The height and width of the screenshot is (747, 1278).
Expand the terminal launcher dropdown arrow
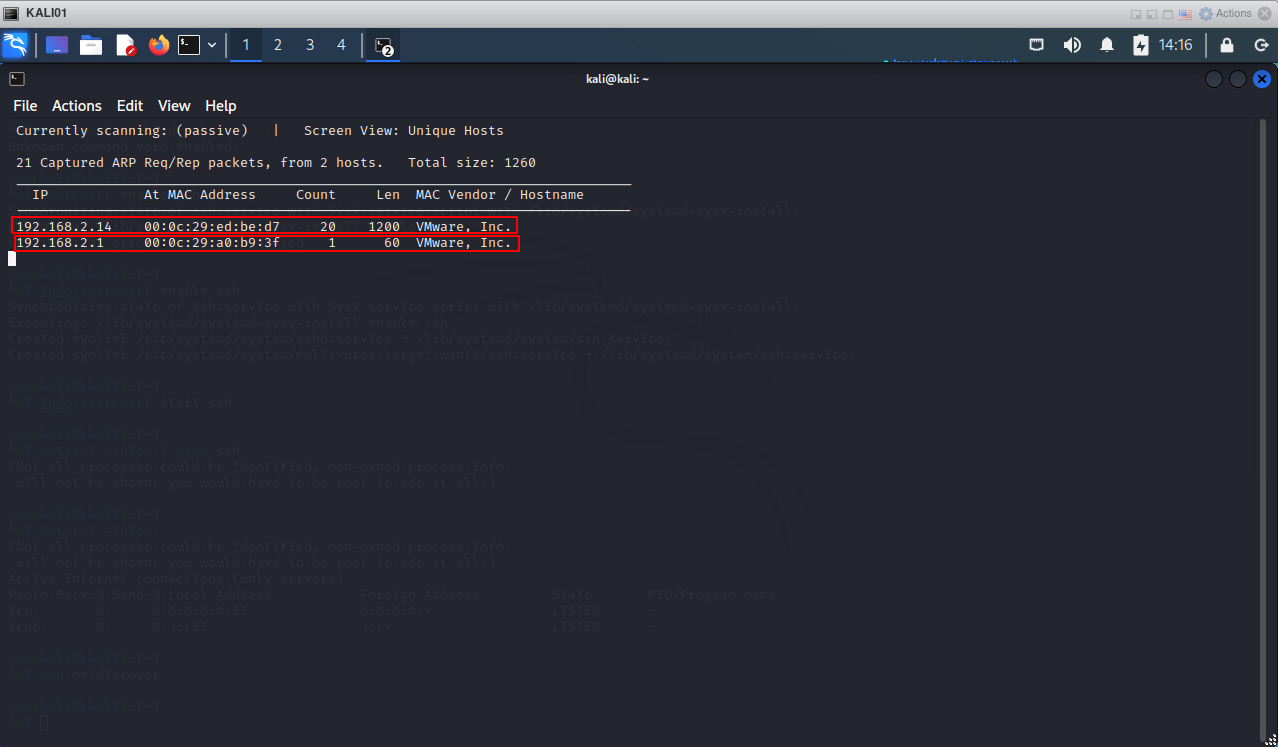(x=212, y=45)
